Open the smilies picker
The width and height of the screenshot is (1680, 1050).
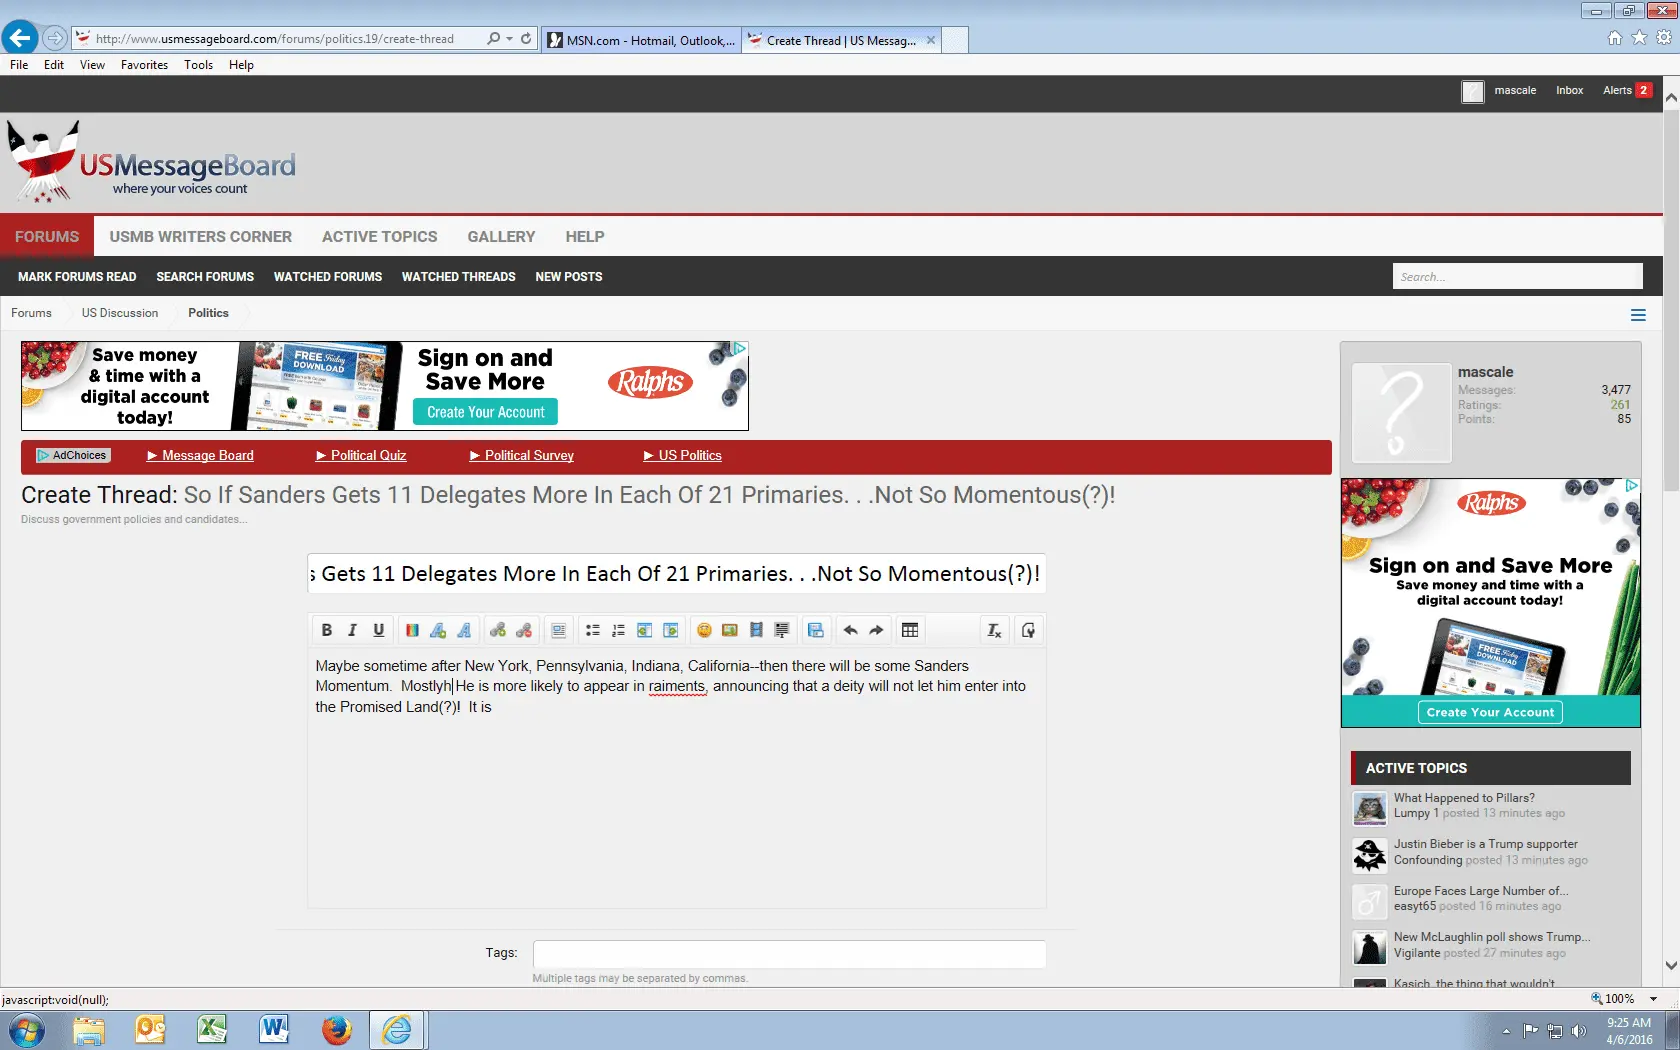(x=704, y=630)
